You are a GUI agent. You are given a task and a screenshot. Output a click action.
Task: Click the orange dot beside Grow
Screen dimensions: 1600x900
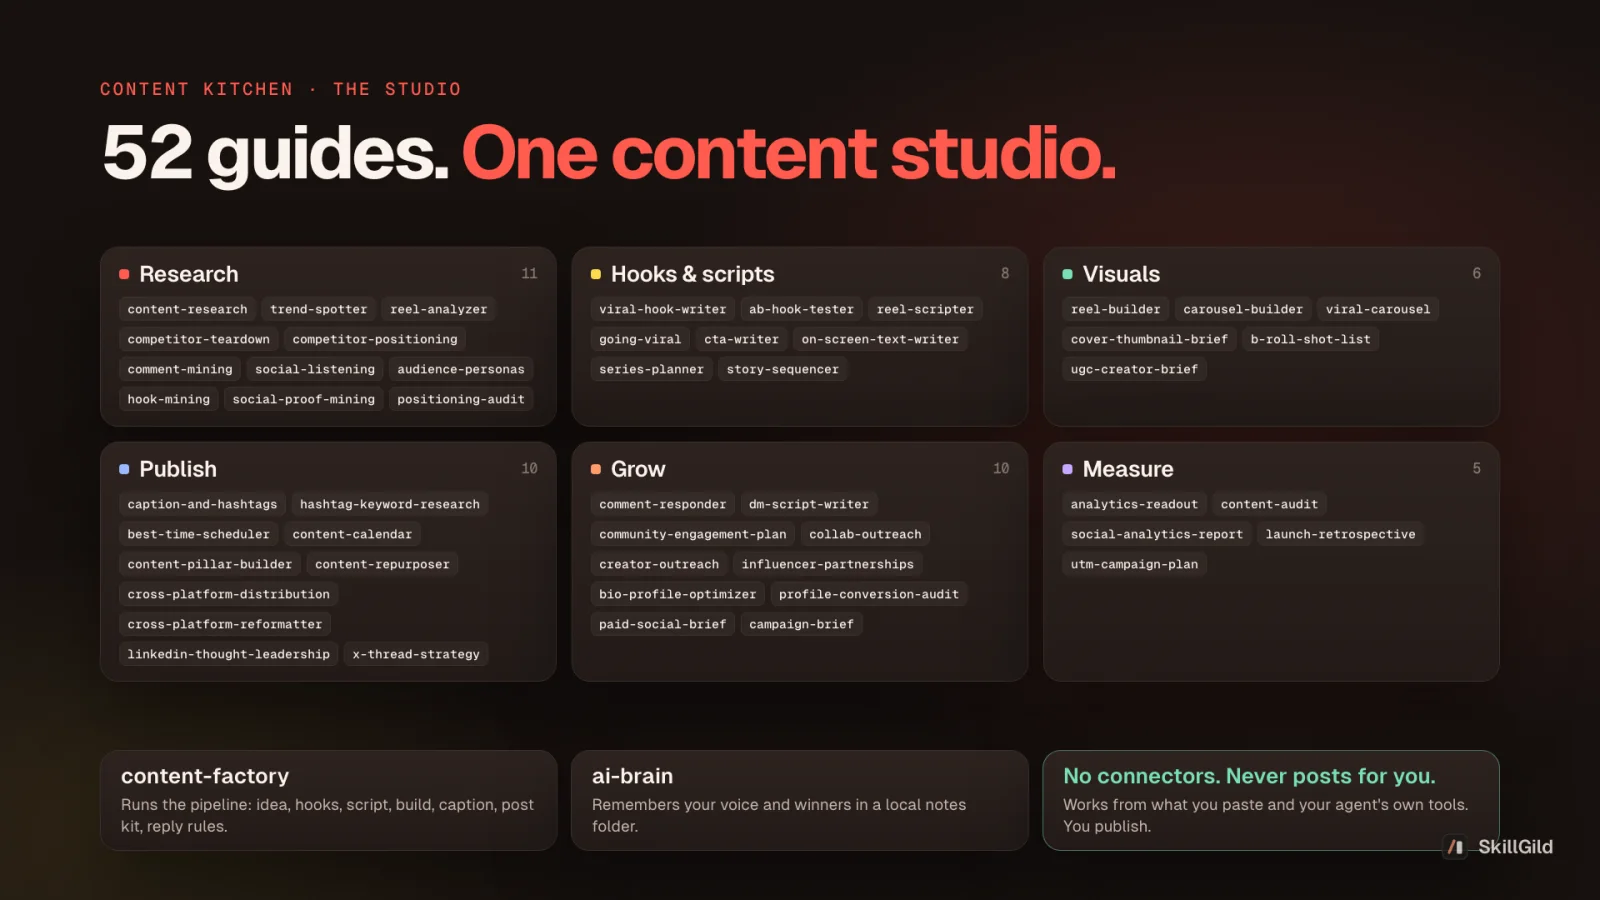click(x=596, y=469)
